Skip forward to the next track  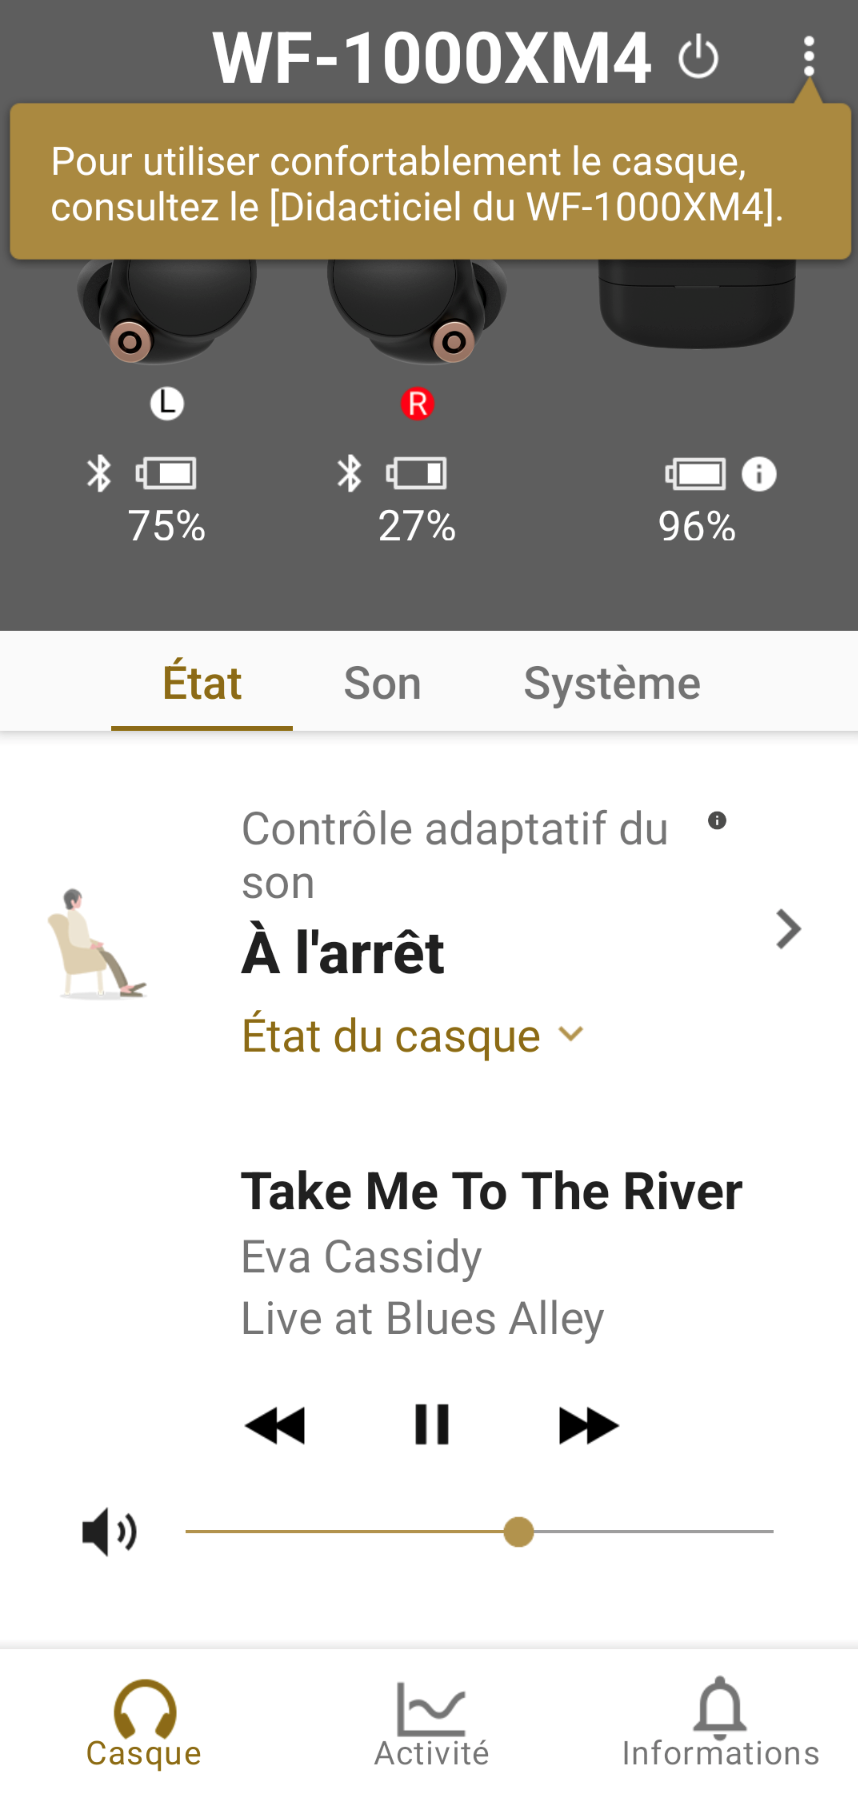(x=588, y=1425)
